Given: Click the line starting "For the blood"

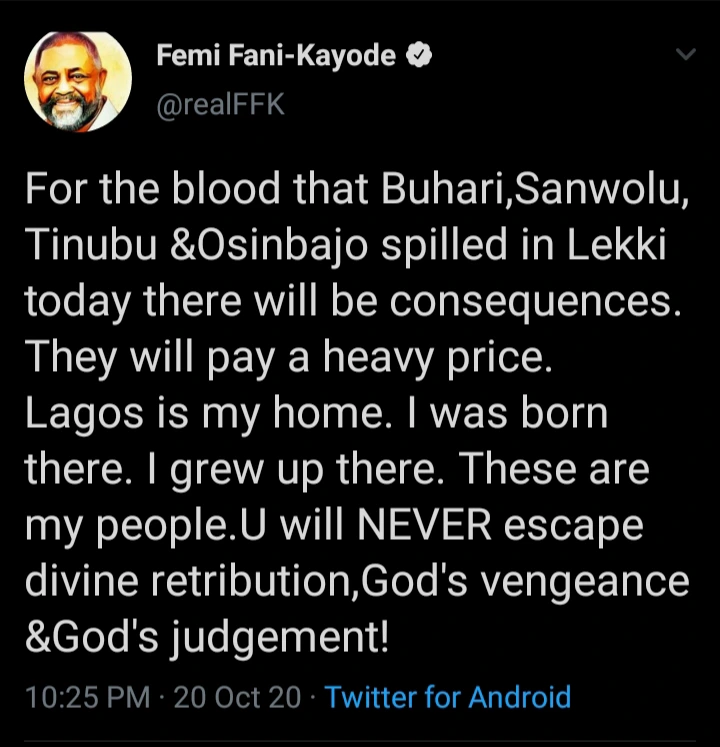Looking at the screenshot, I should tap(356, 190).
